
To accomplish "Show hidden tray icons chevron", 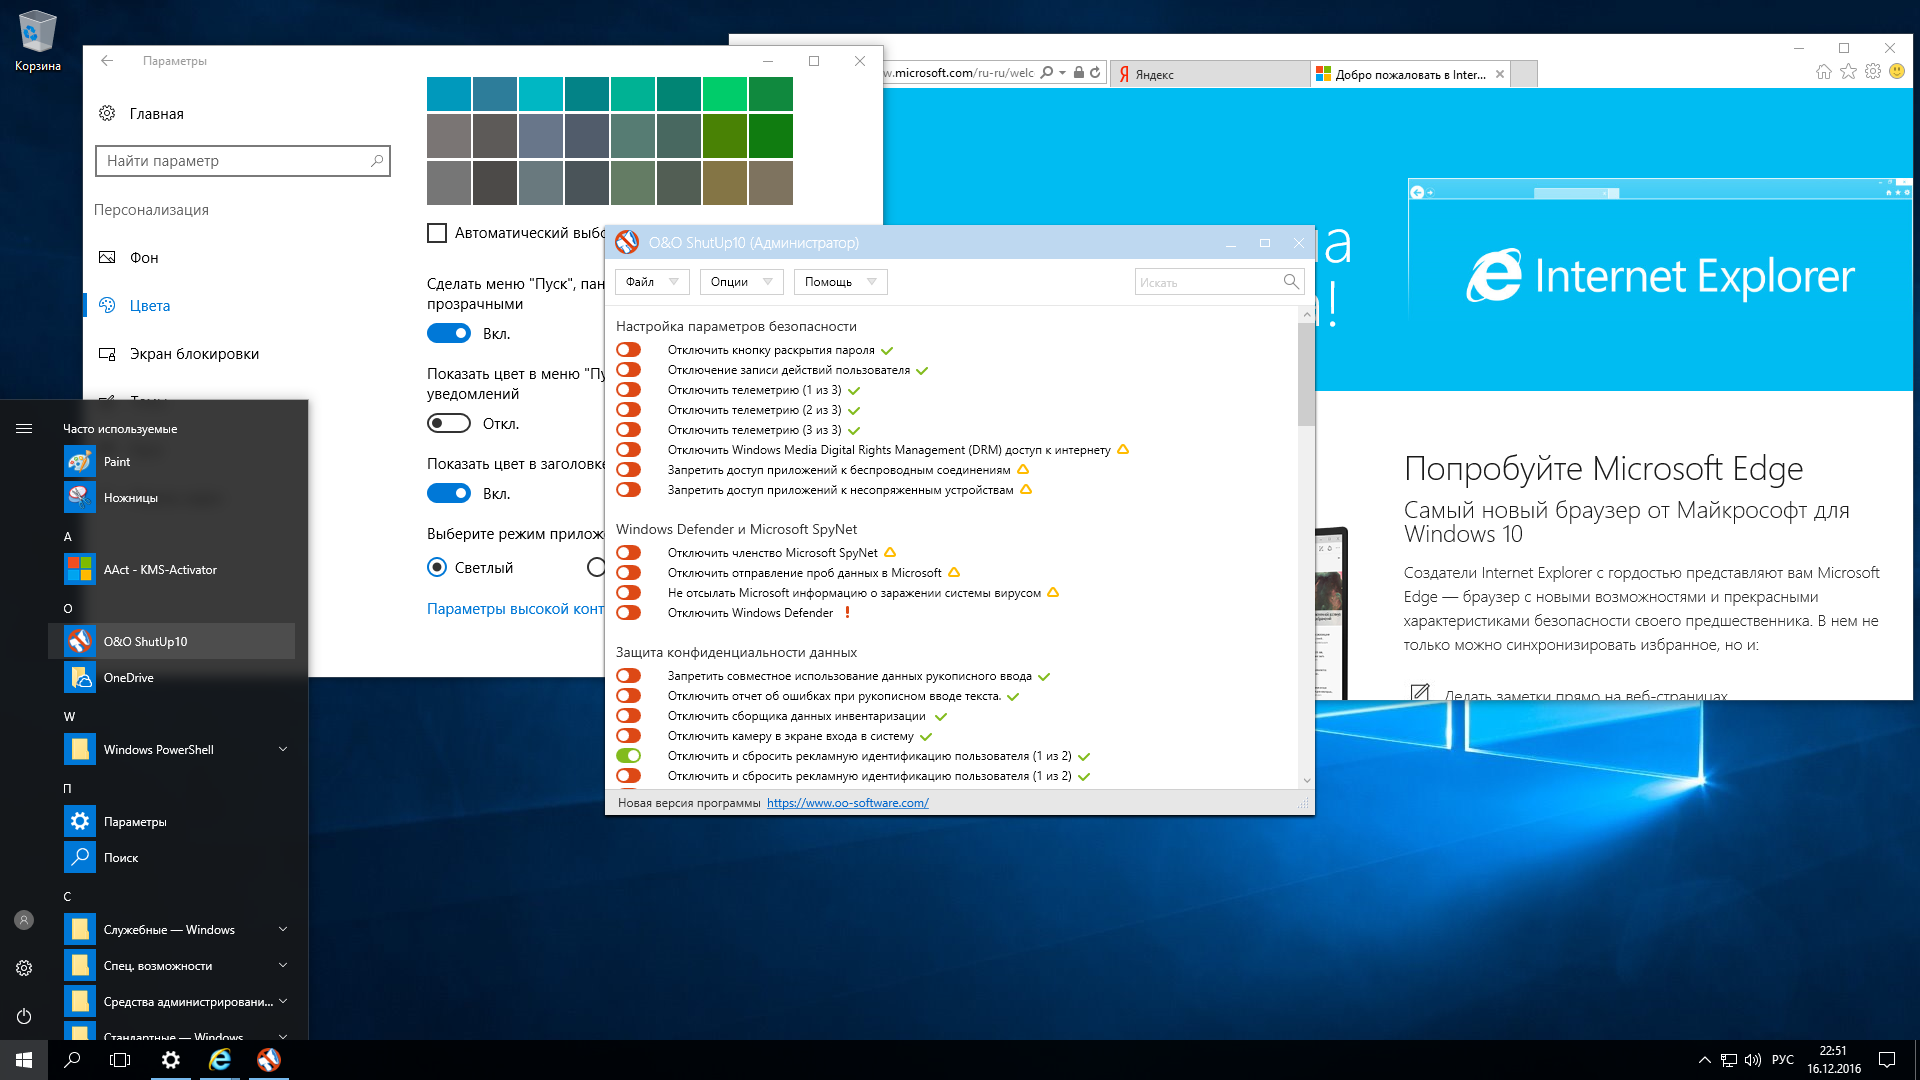I will (1704, 1060).
